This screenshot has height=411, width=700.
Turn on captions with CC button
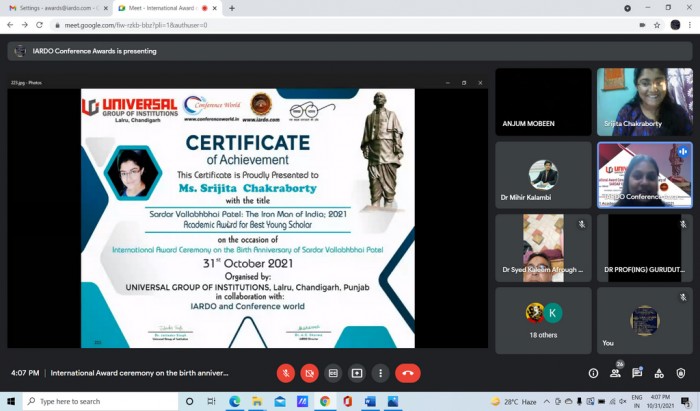tap(333, 373)
